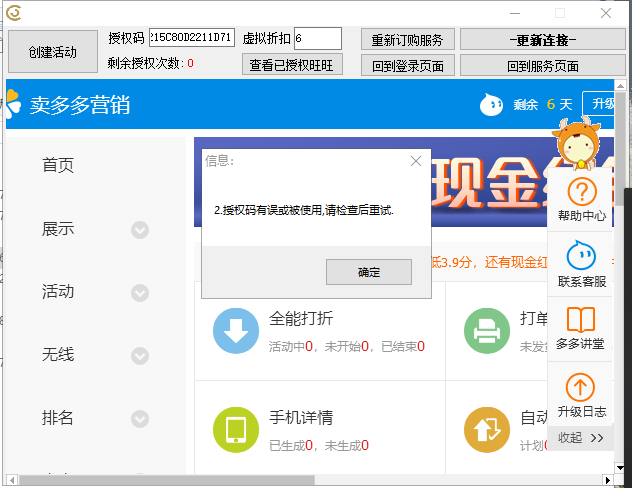Click the 剩余 6 天 text in header
The width and height of the screenshot is (632, 488).
543,105
